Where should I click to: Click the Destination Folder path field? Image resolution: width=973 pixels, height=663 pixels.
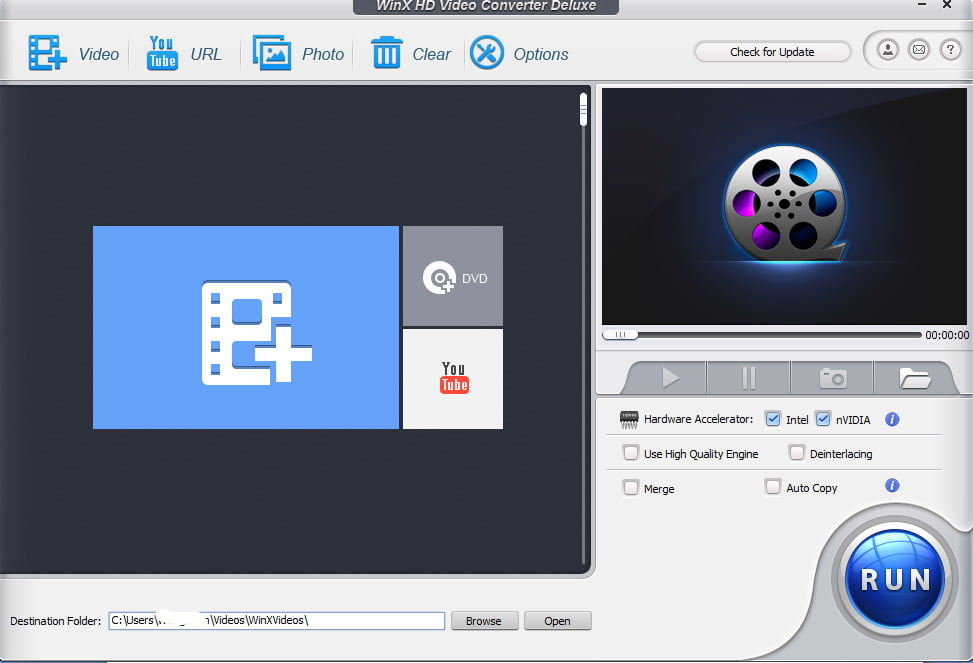(x=277, y=621)
